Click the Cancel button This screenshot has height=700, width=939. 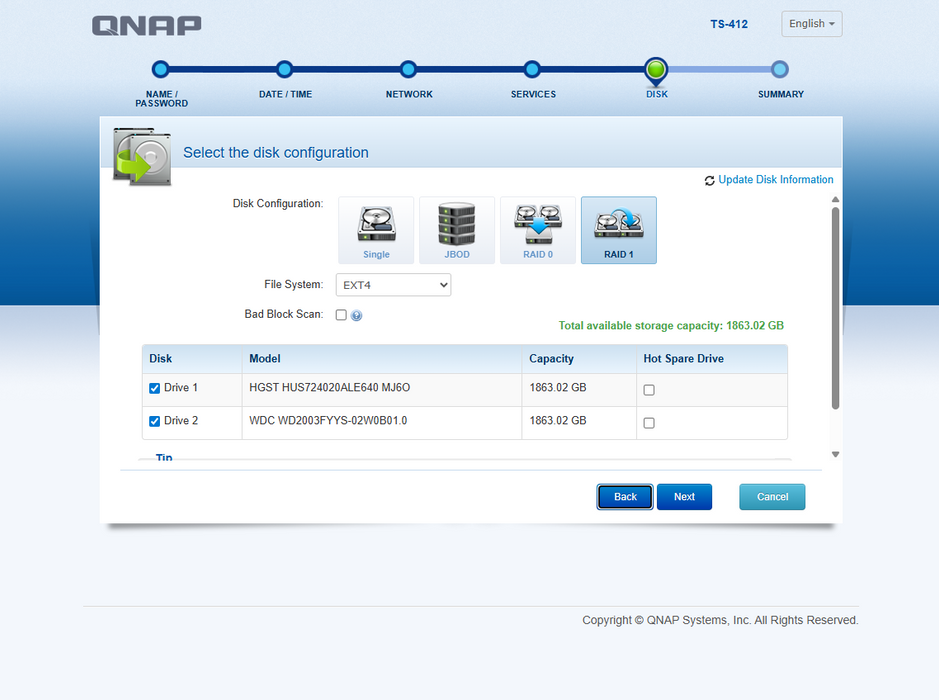(x=773, y=497)
